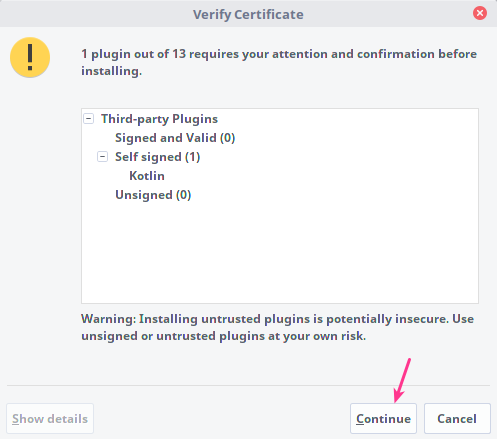Click the pink arrow pointing at Continue

pyautogui.click(x=402, y=380)
